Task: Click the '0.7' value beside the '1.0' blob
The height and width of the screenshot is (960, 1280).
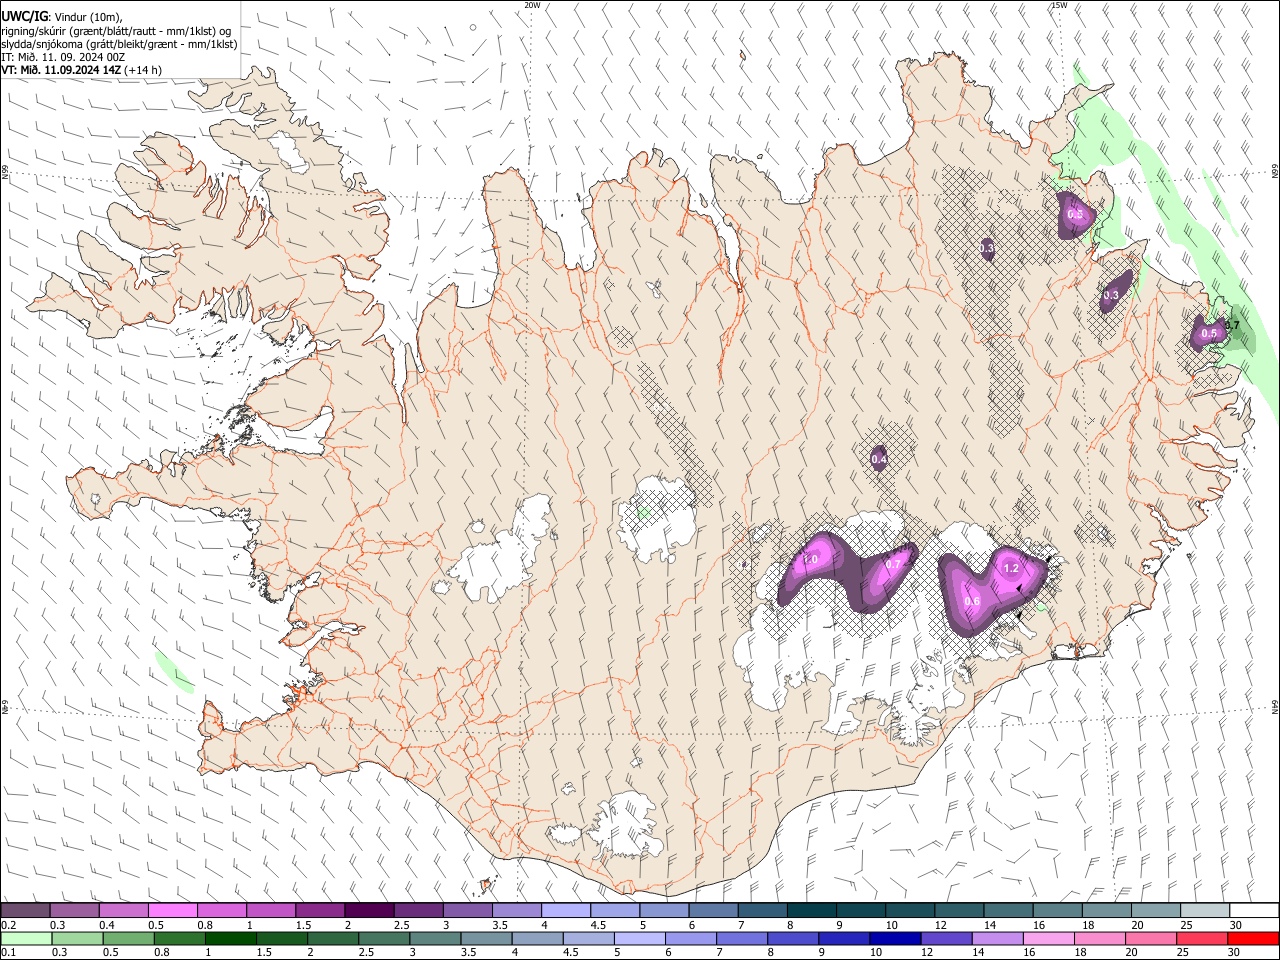Action: point(894,564)
